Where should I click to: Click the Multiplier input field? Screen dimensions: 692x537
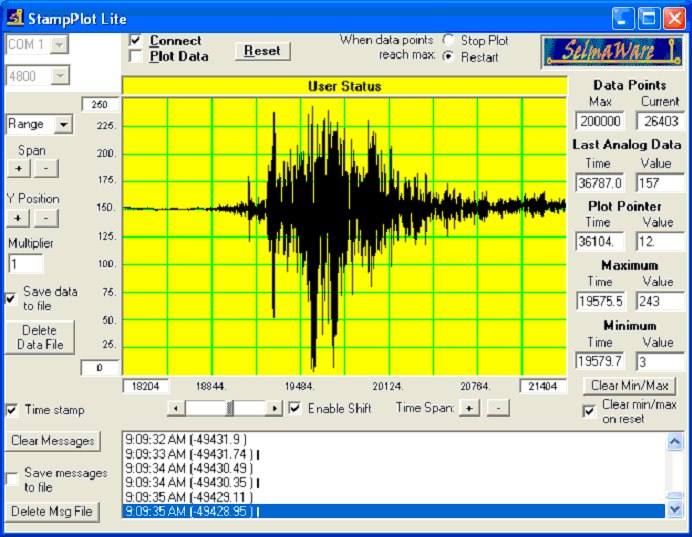(26, 264)
